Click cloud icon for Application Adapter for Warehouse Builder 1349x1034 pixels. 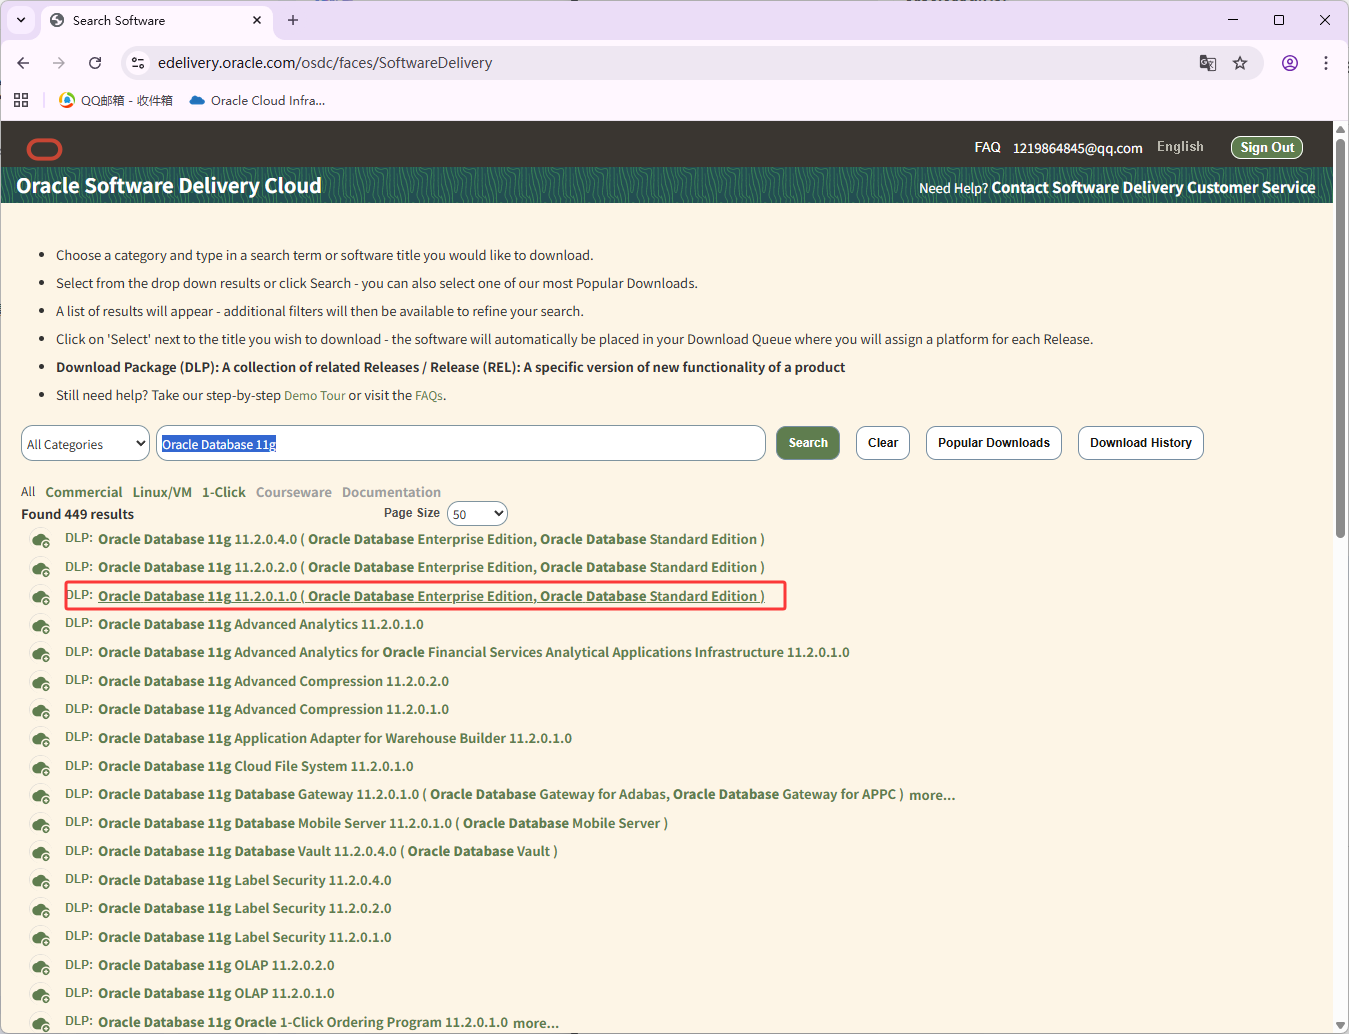pos(41,739)
